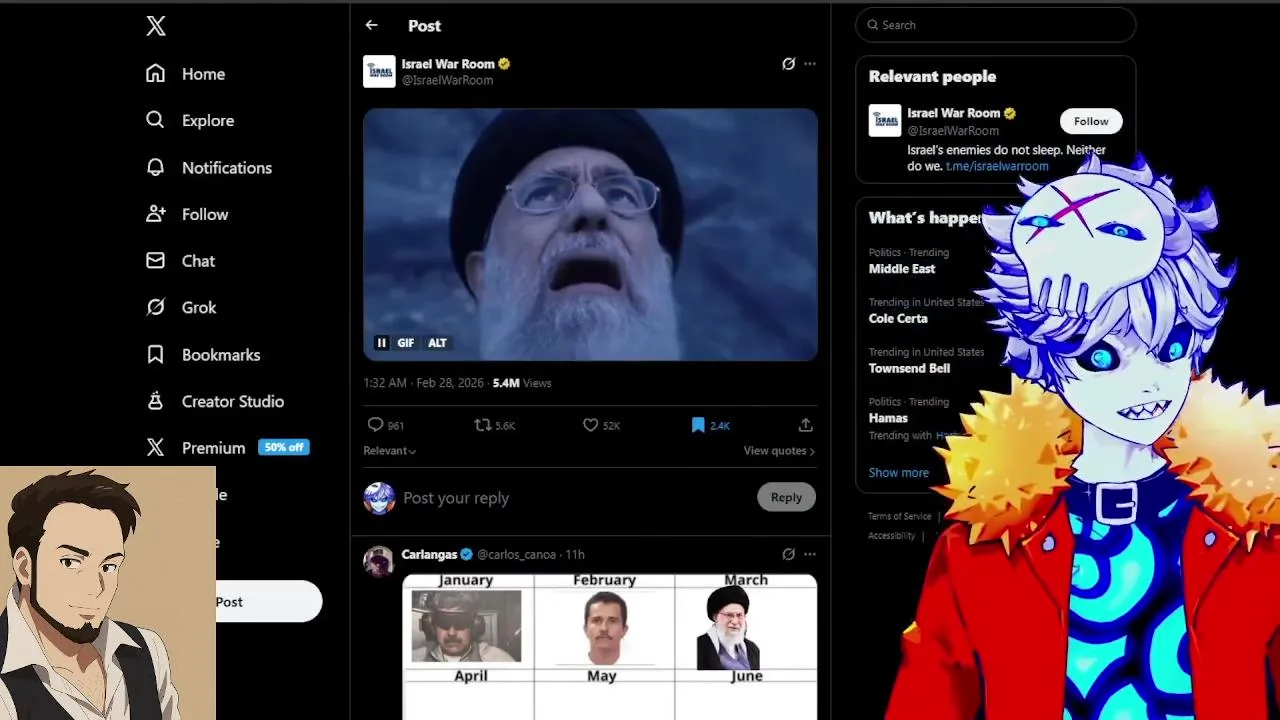Screen dimensions: 1280x720
Task: Click the Home house icon
Action: [x=155, y=73]
